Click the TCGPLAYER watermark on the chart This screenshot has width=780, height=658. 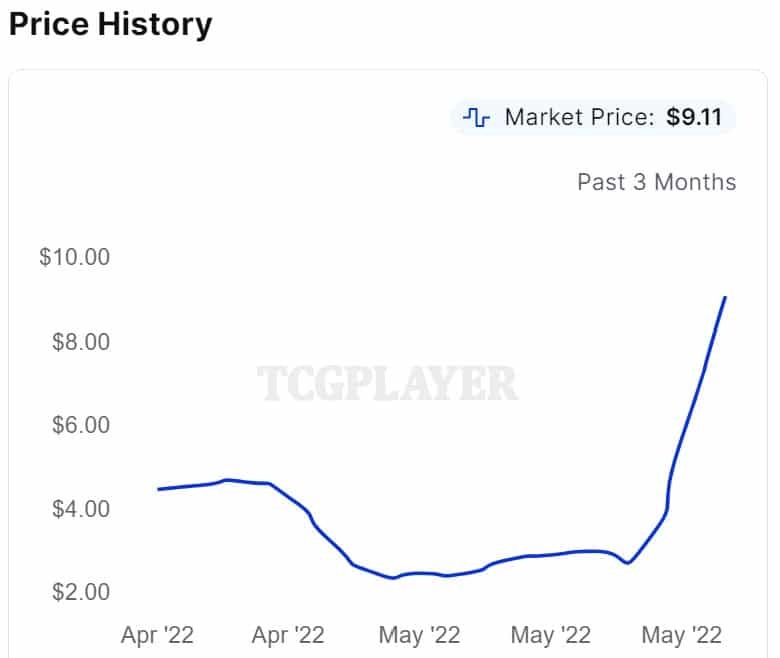point(388,383)
